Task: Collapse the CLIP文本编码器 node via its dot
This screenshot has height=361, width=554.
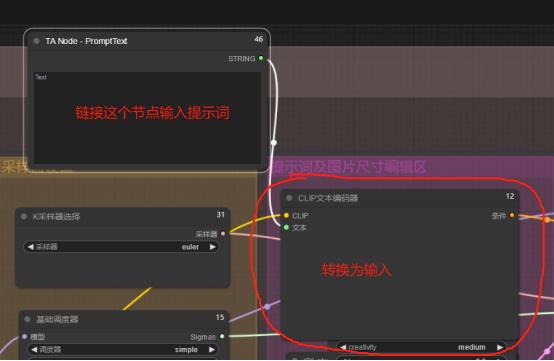Action: click(289, 198)
